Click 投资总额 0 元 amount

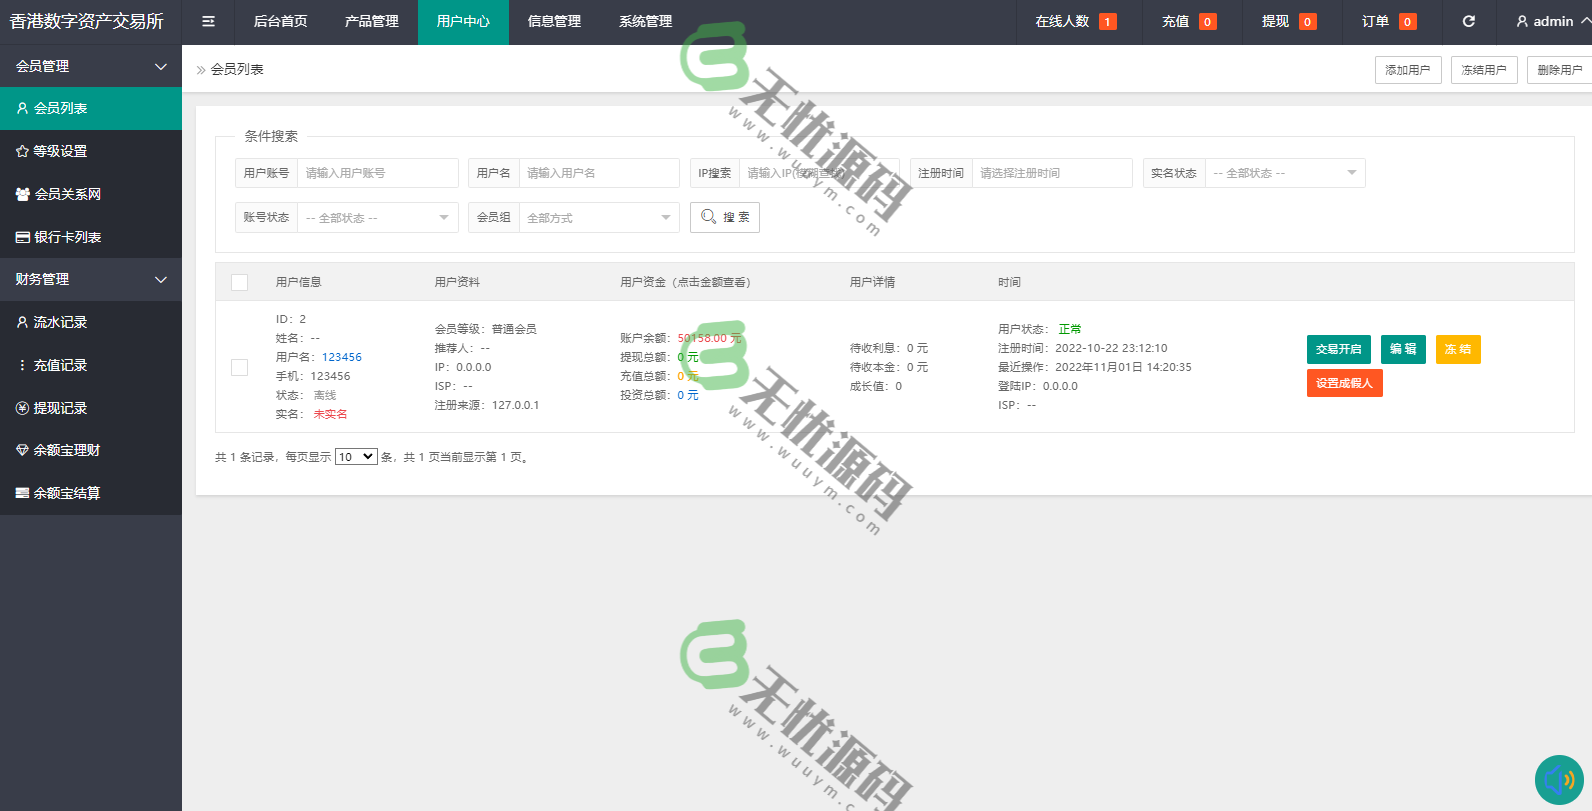click(688, 395)
